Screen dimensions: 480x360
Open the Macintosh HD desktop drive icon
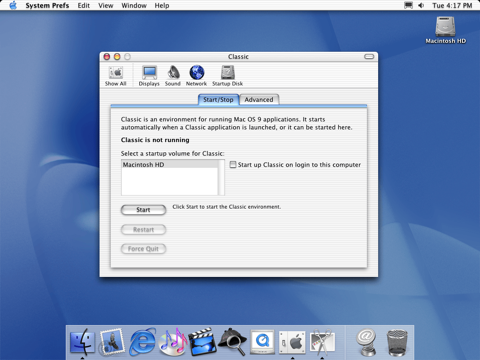(x=445, y=30)
